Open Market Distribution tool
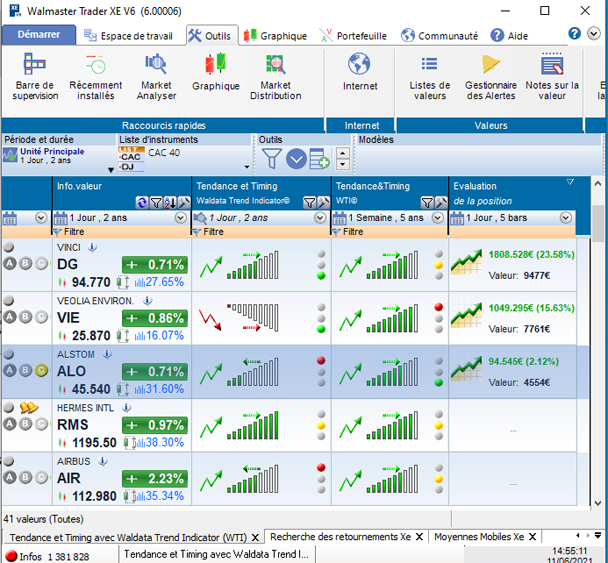The height and width of the screenshot is (563, 608). 275,76
